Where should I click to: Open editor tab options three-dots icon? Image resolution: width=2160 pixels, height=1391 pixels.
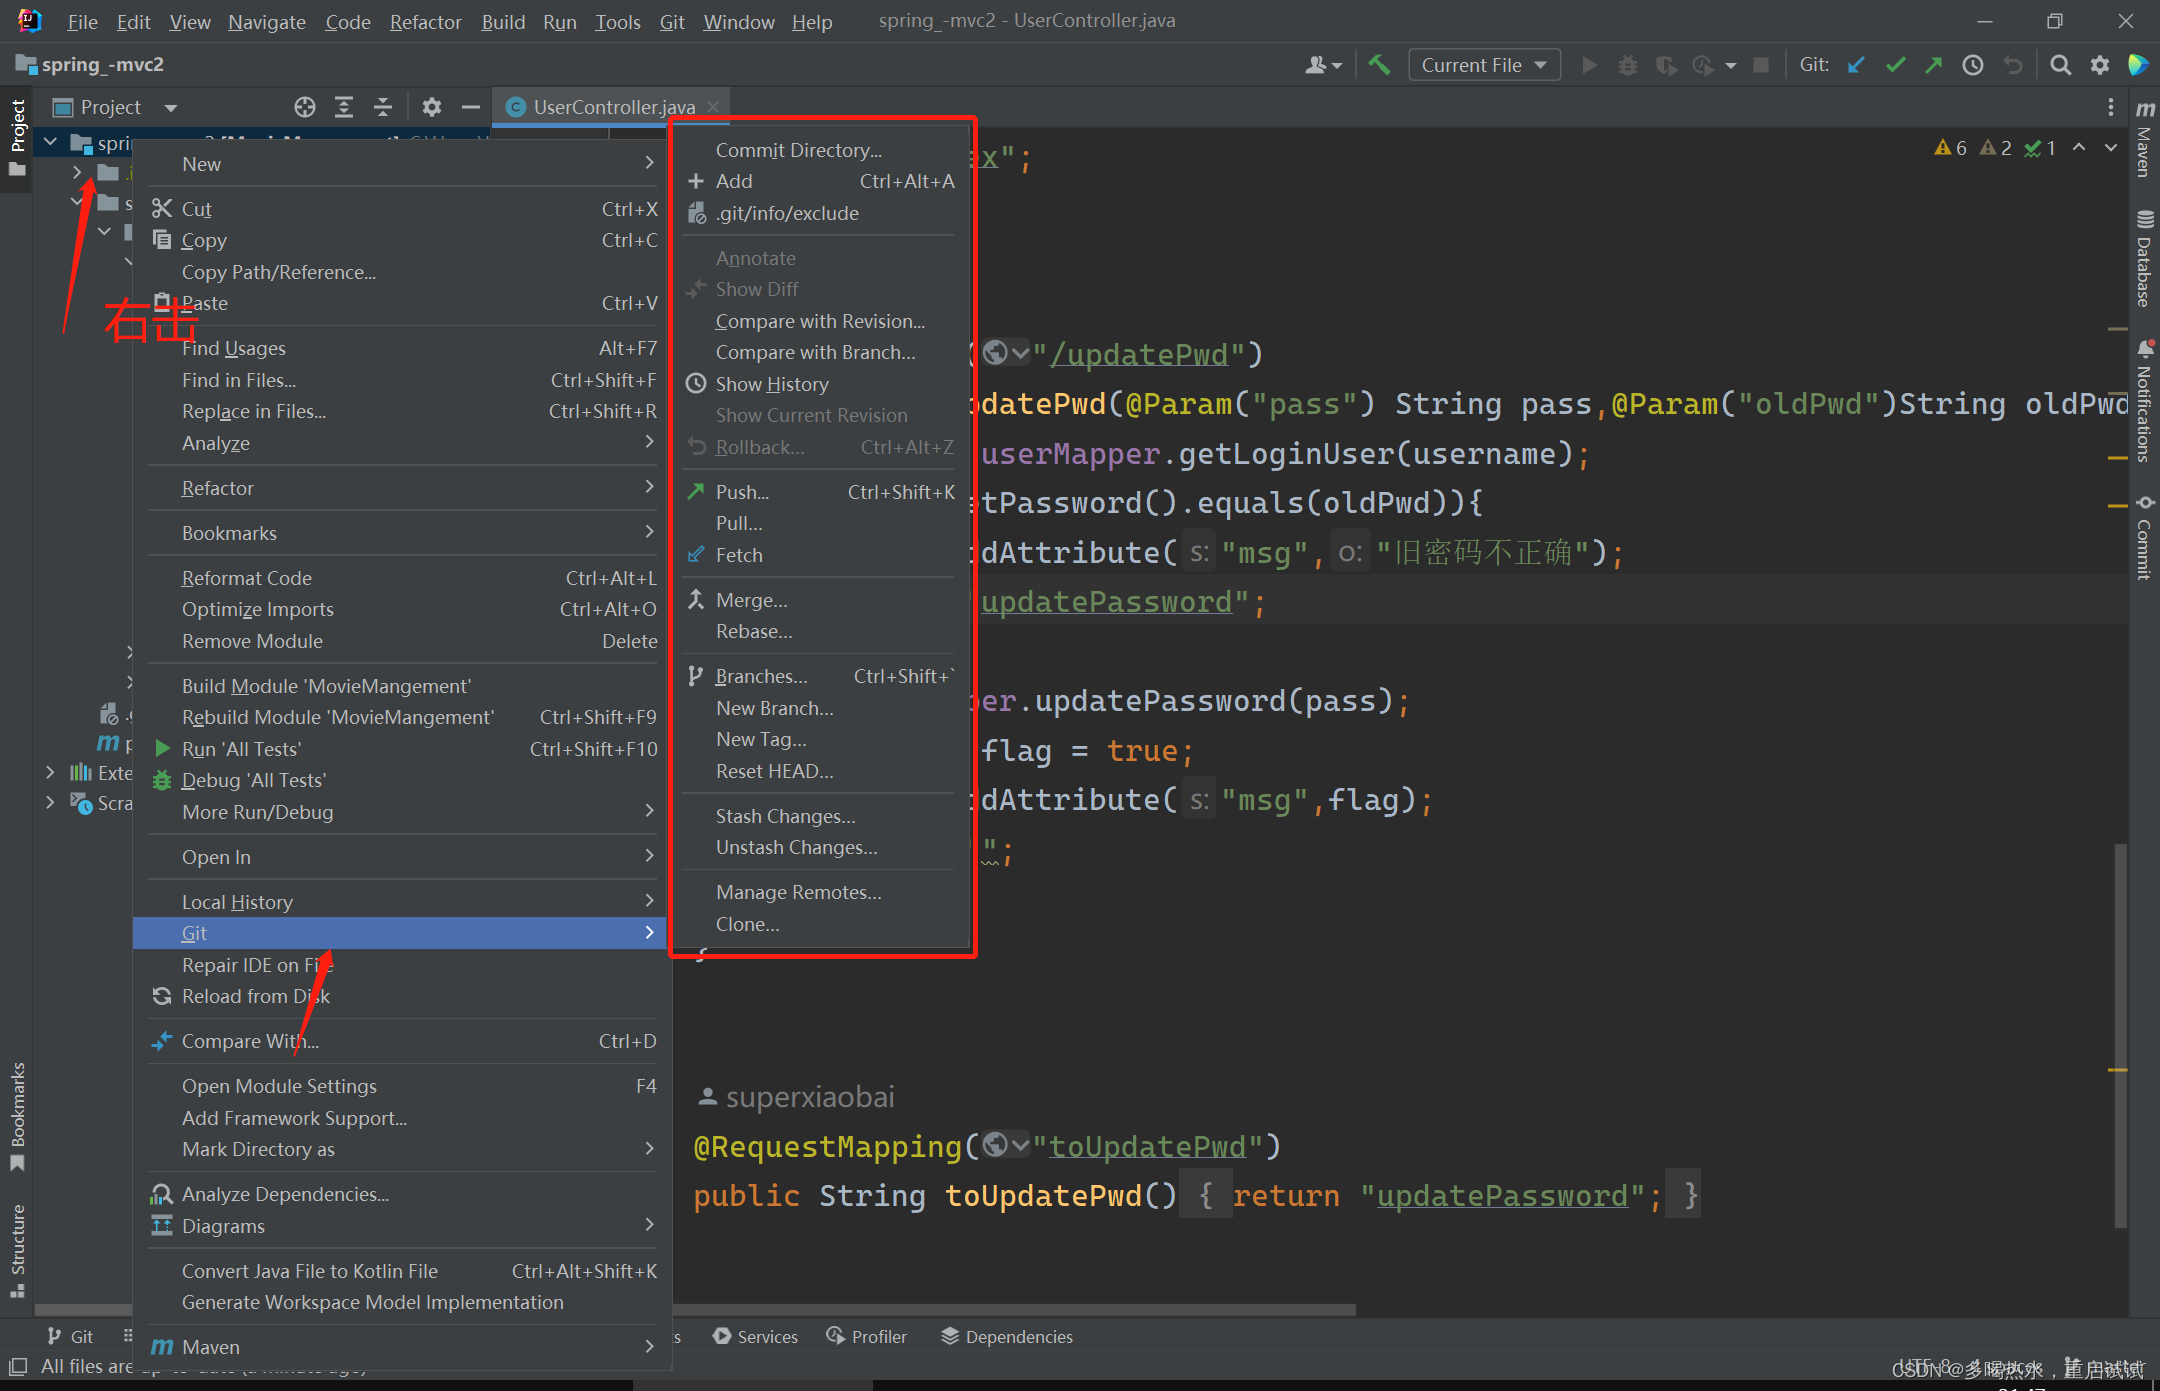(2110, 107)
